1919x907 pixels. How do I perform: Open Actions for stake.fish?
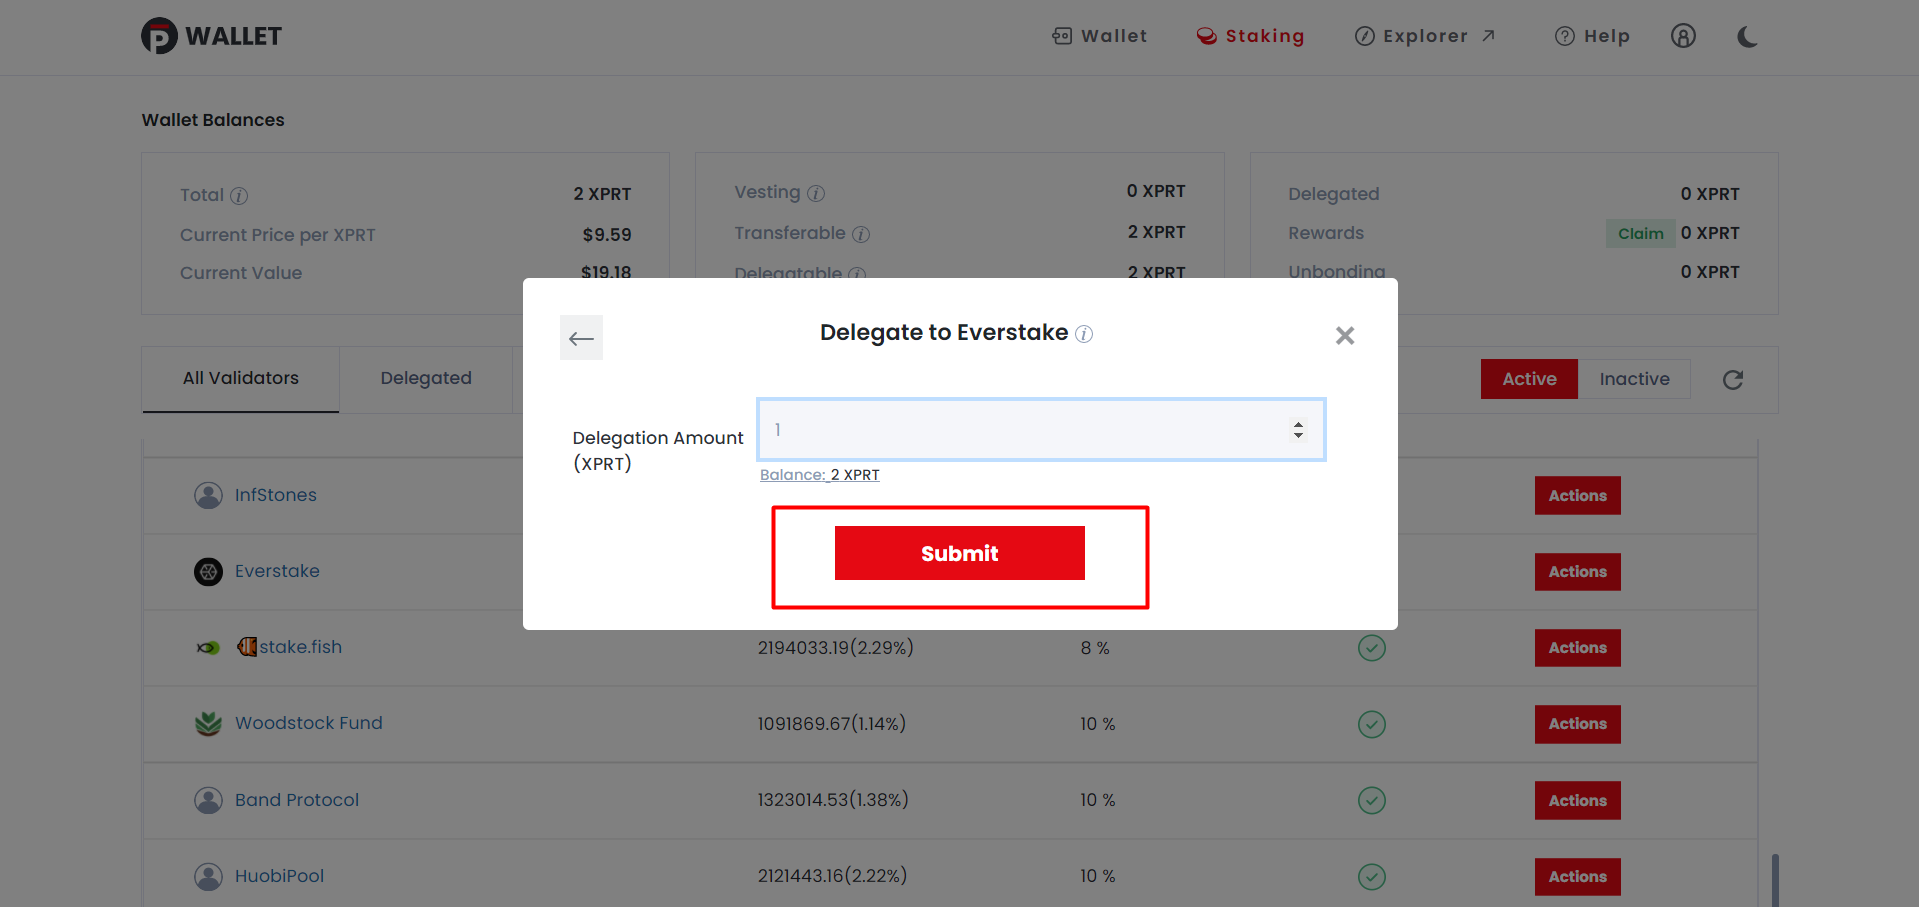(x=1578, y=648)
